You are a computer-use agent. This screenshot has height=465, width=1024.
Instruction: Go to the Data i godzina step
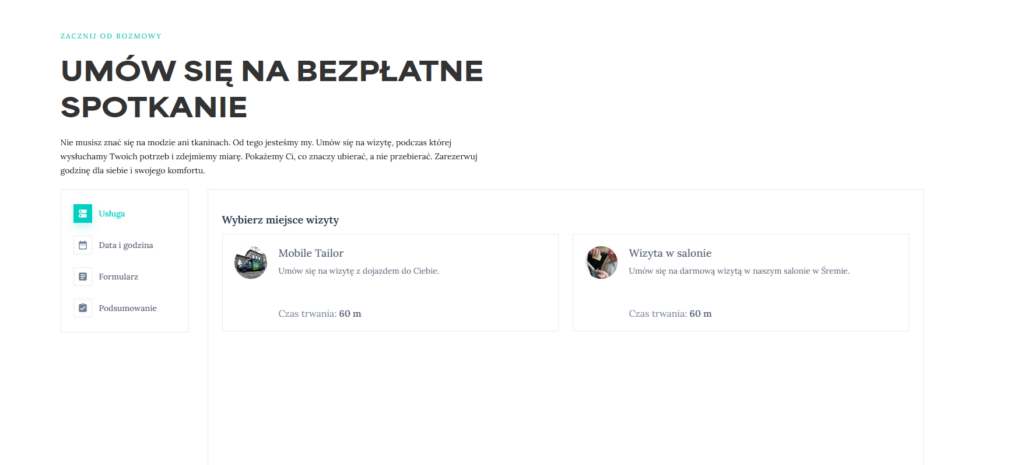(x=125, y=245)
